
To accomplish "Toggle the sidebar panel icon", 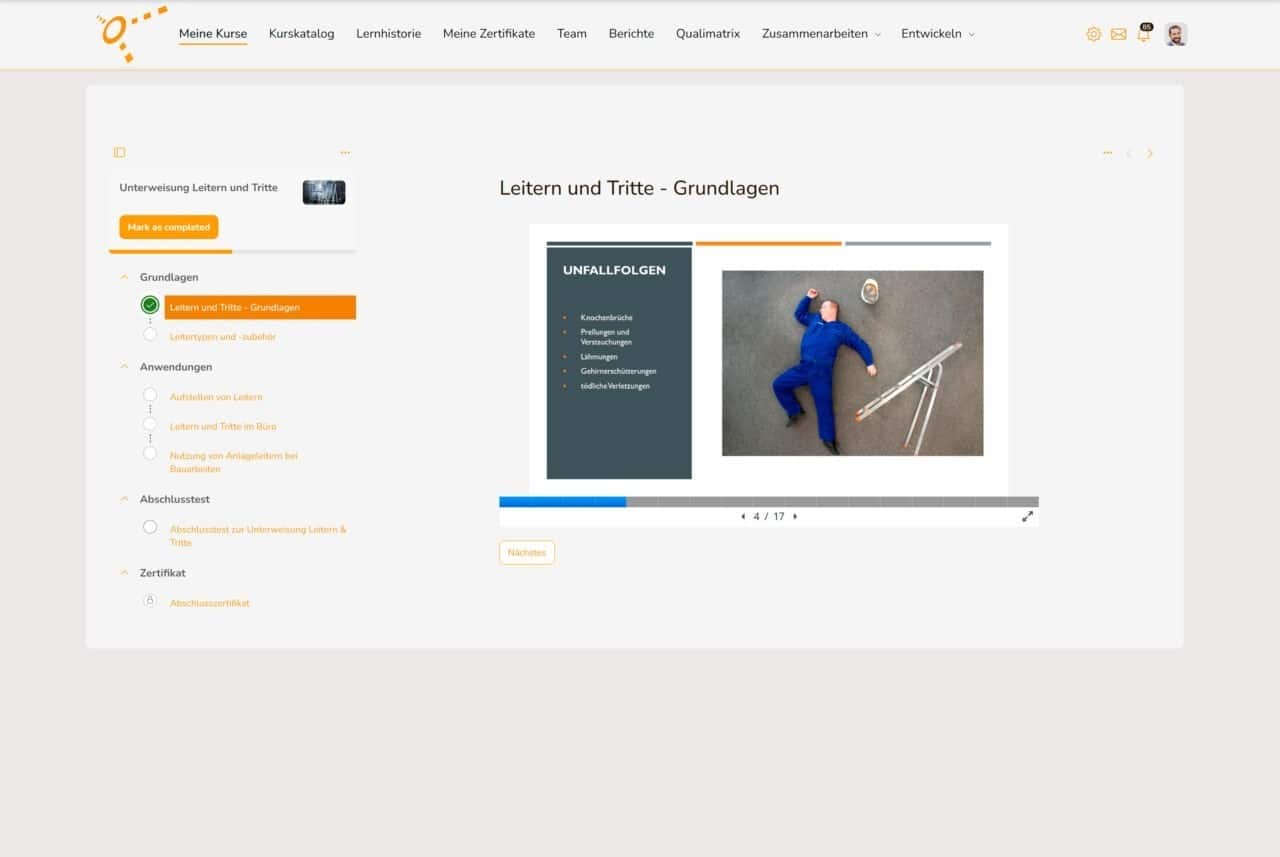I will (x=119, y=153).
